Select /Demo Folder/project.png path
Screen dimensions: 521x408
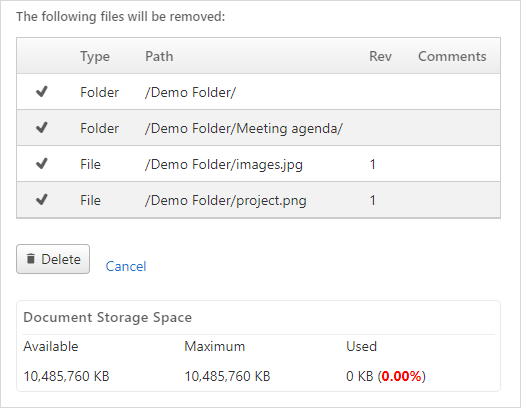pos(226,200)
